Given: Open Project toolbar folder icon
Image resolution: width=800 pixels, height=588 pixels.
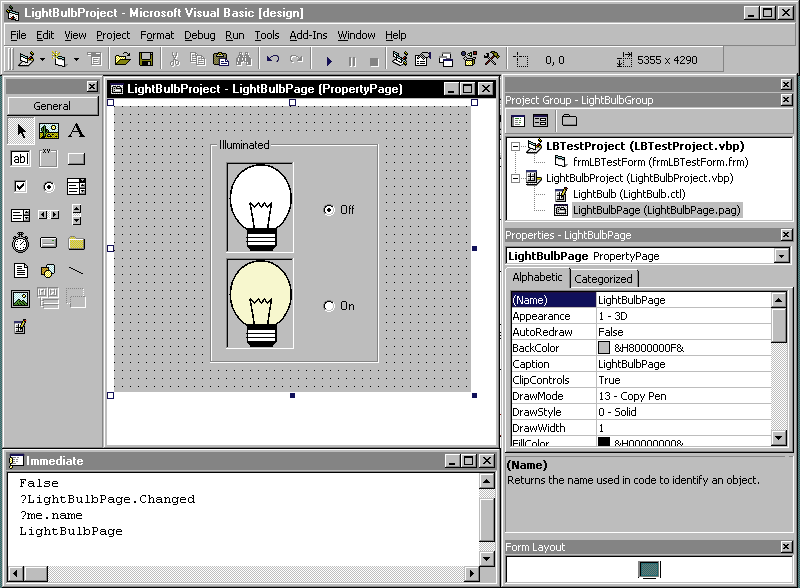Looking at the screenshot, I should point(122,60).
